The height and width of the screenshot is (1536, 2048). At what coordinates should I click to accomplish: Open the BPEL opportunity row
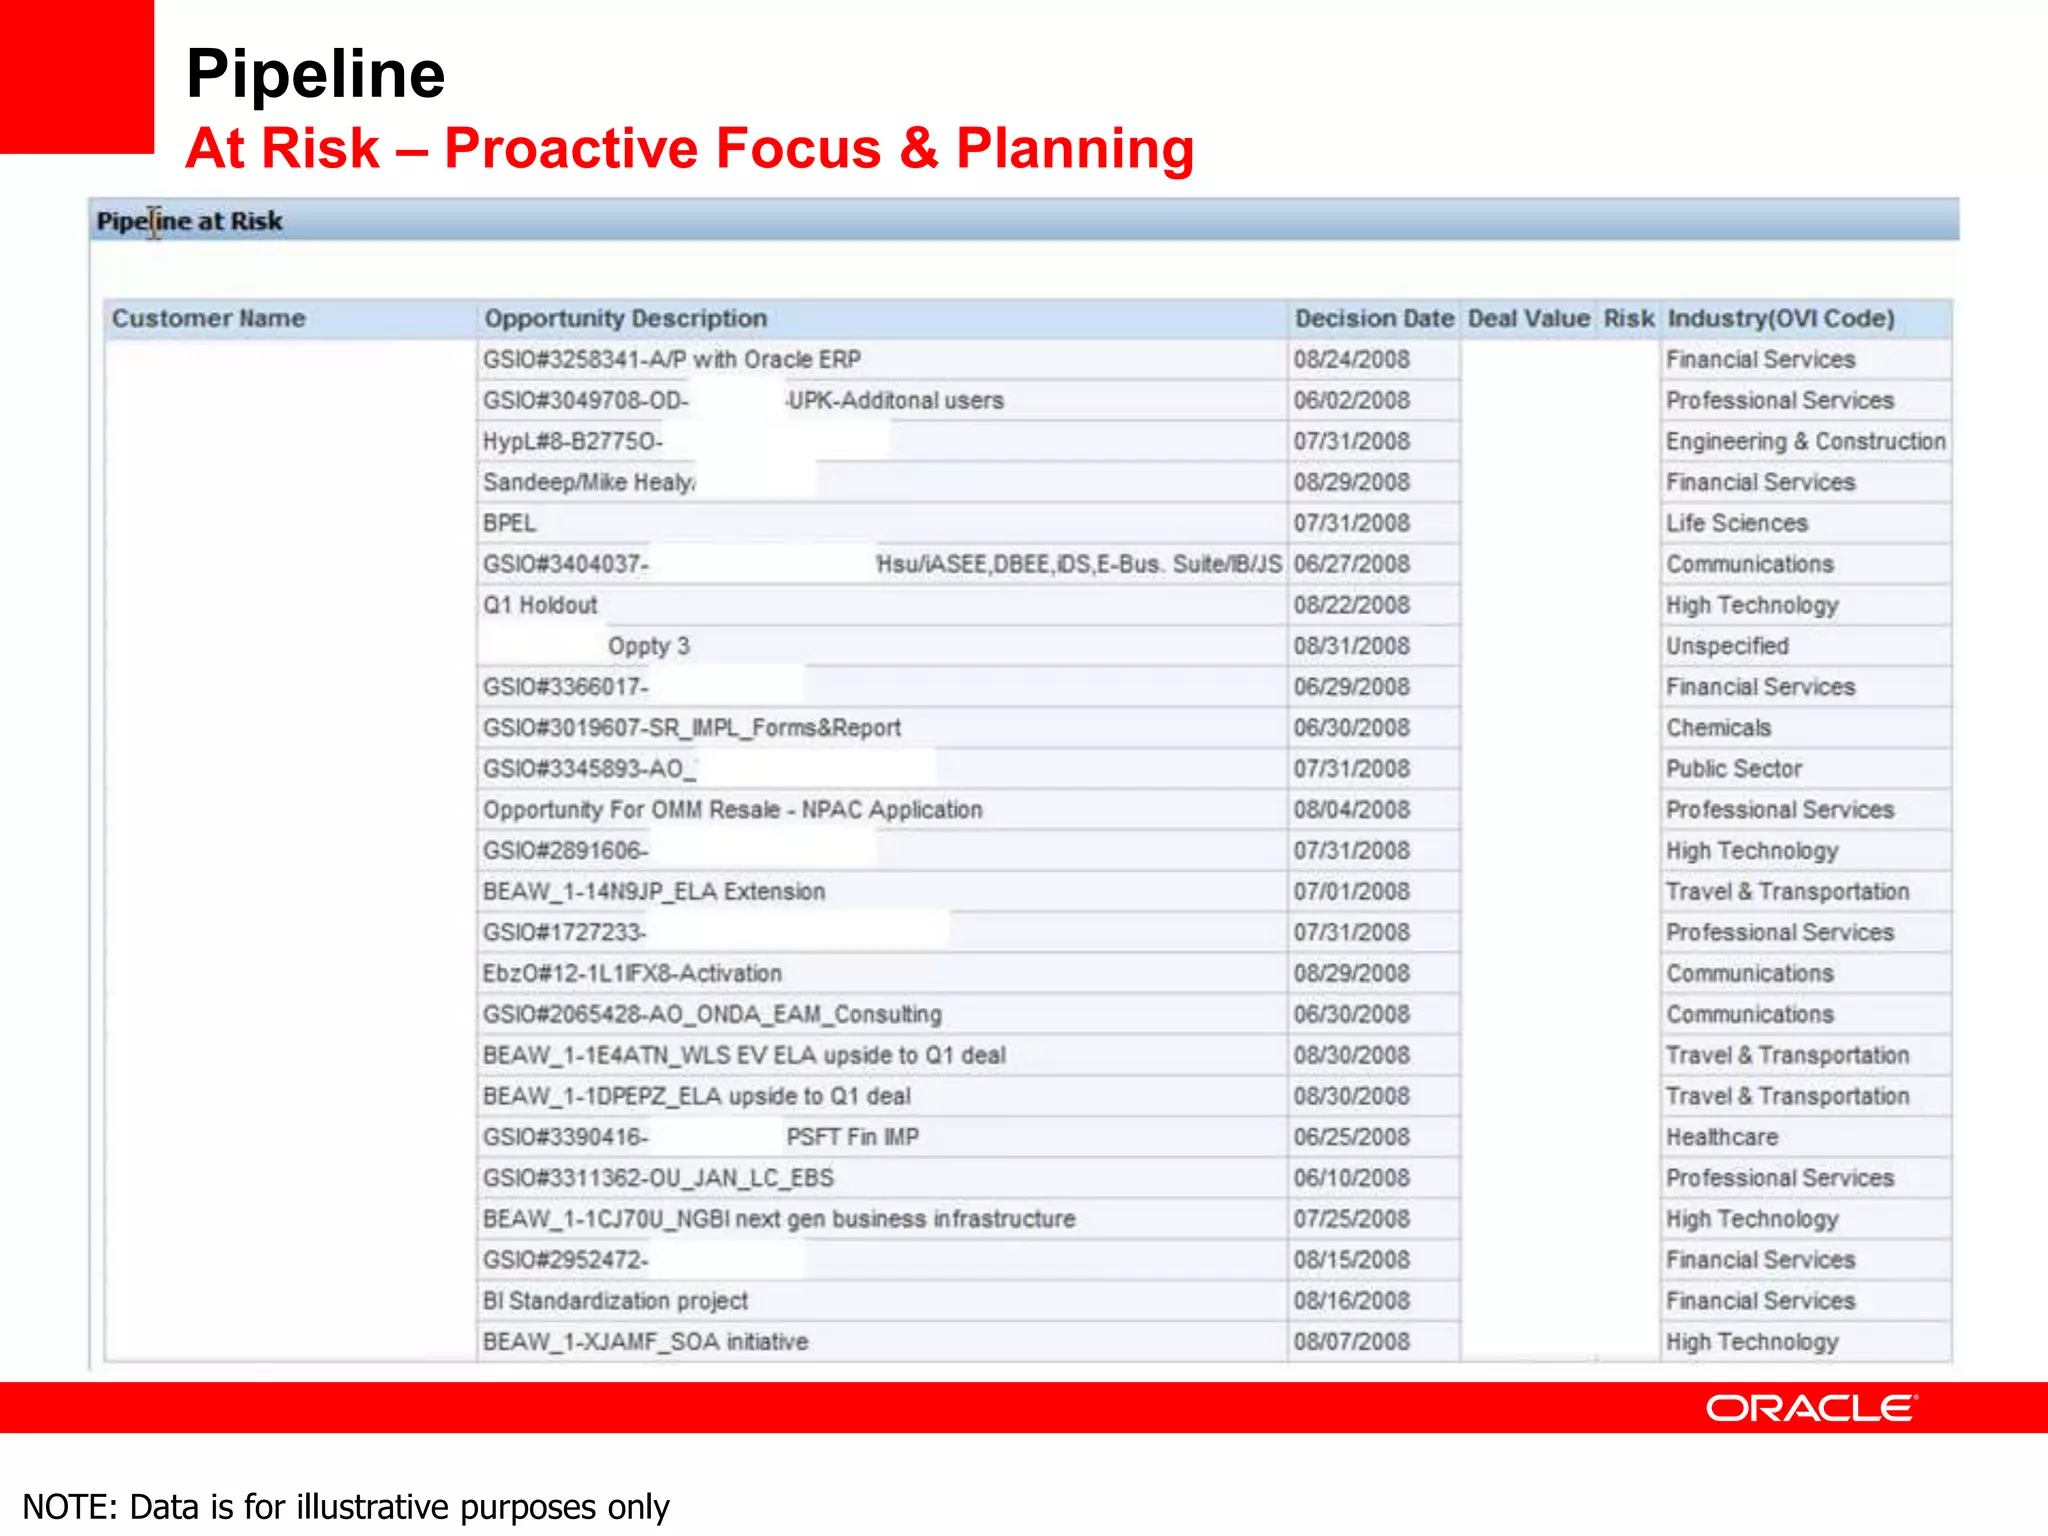pyautogui.click(x=510, y=524)
